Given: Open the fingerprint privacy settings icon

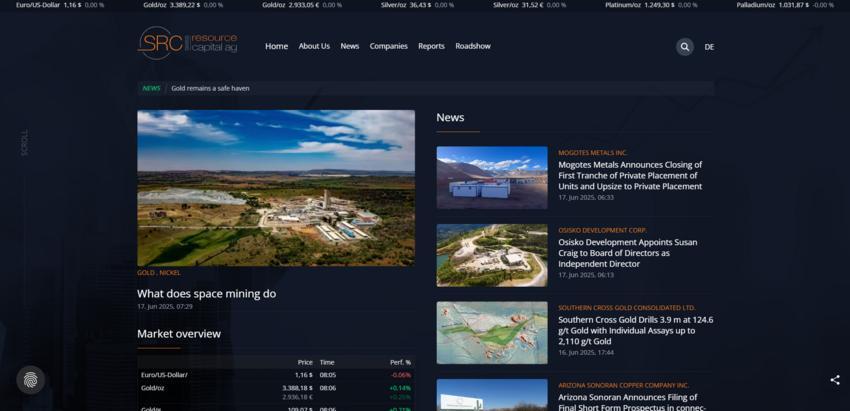Looking at the screenshot, I should (31, 380).
